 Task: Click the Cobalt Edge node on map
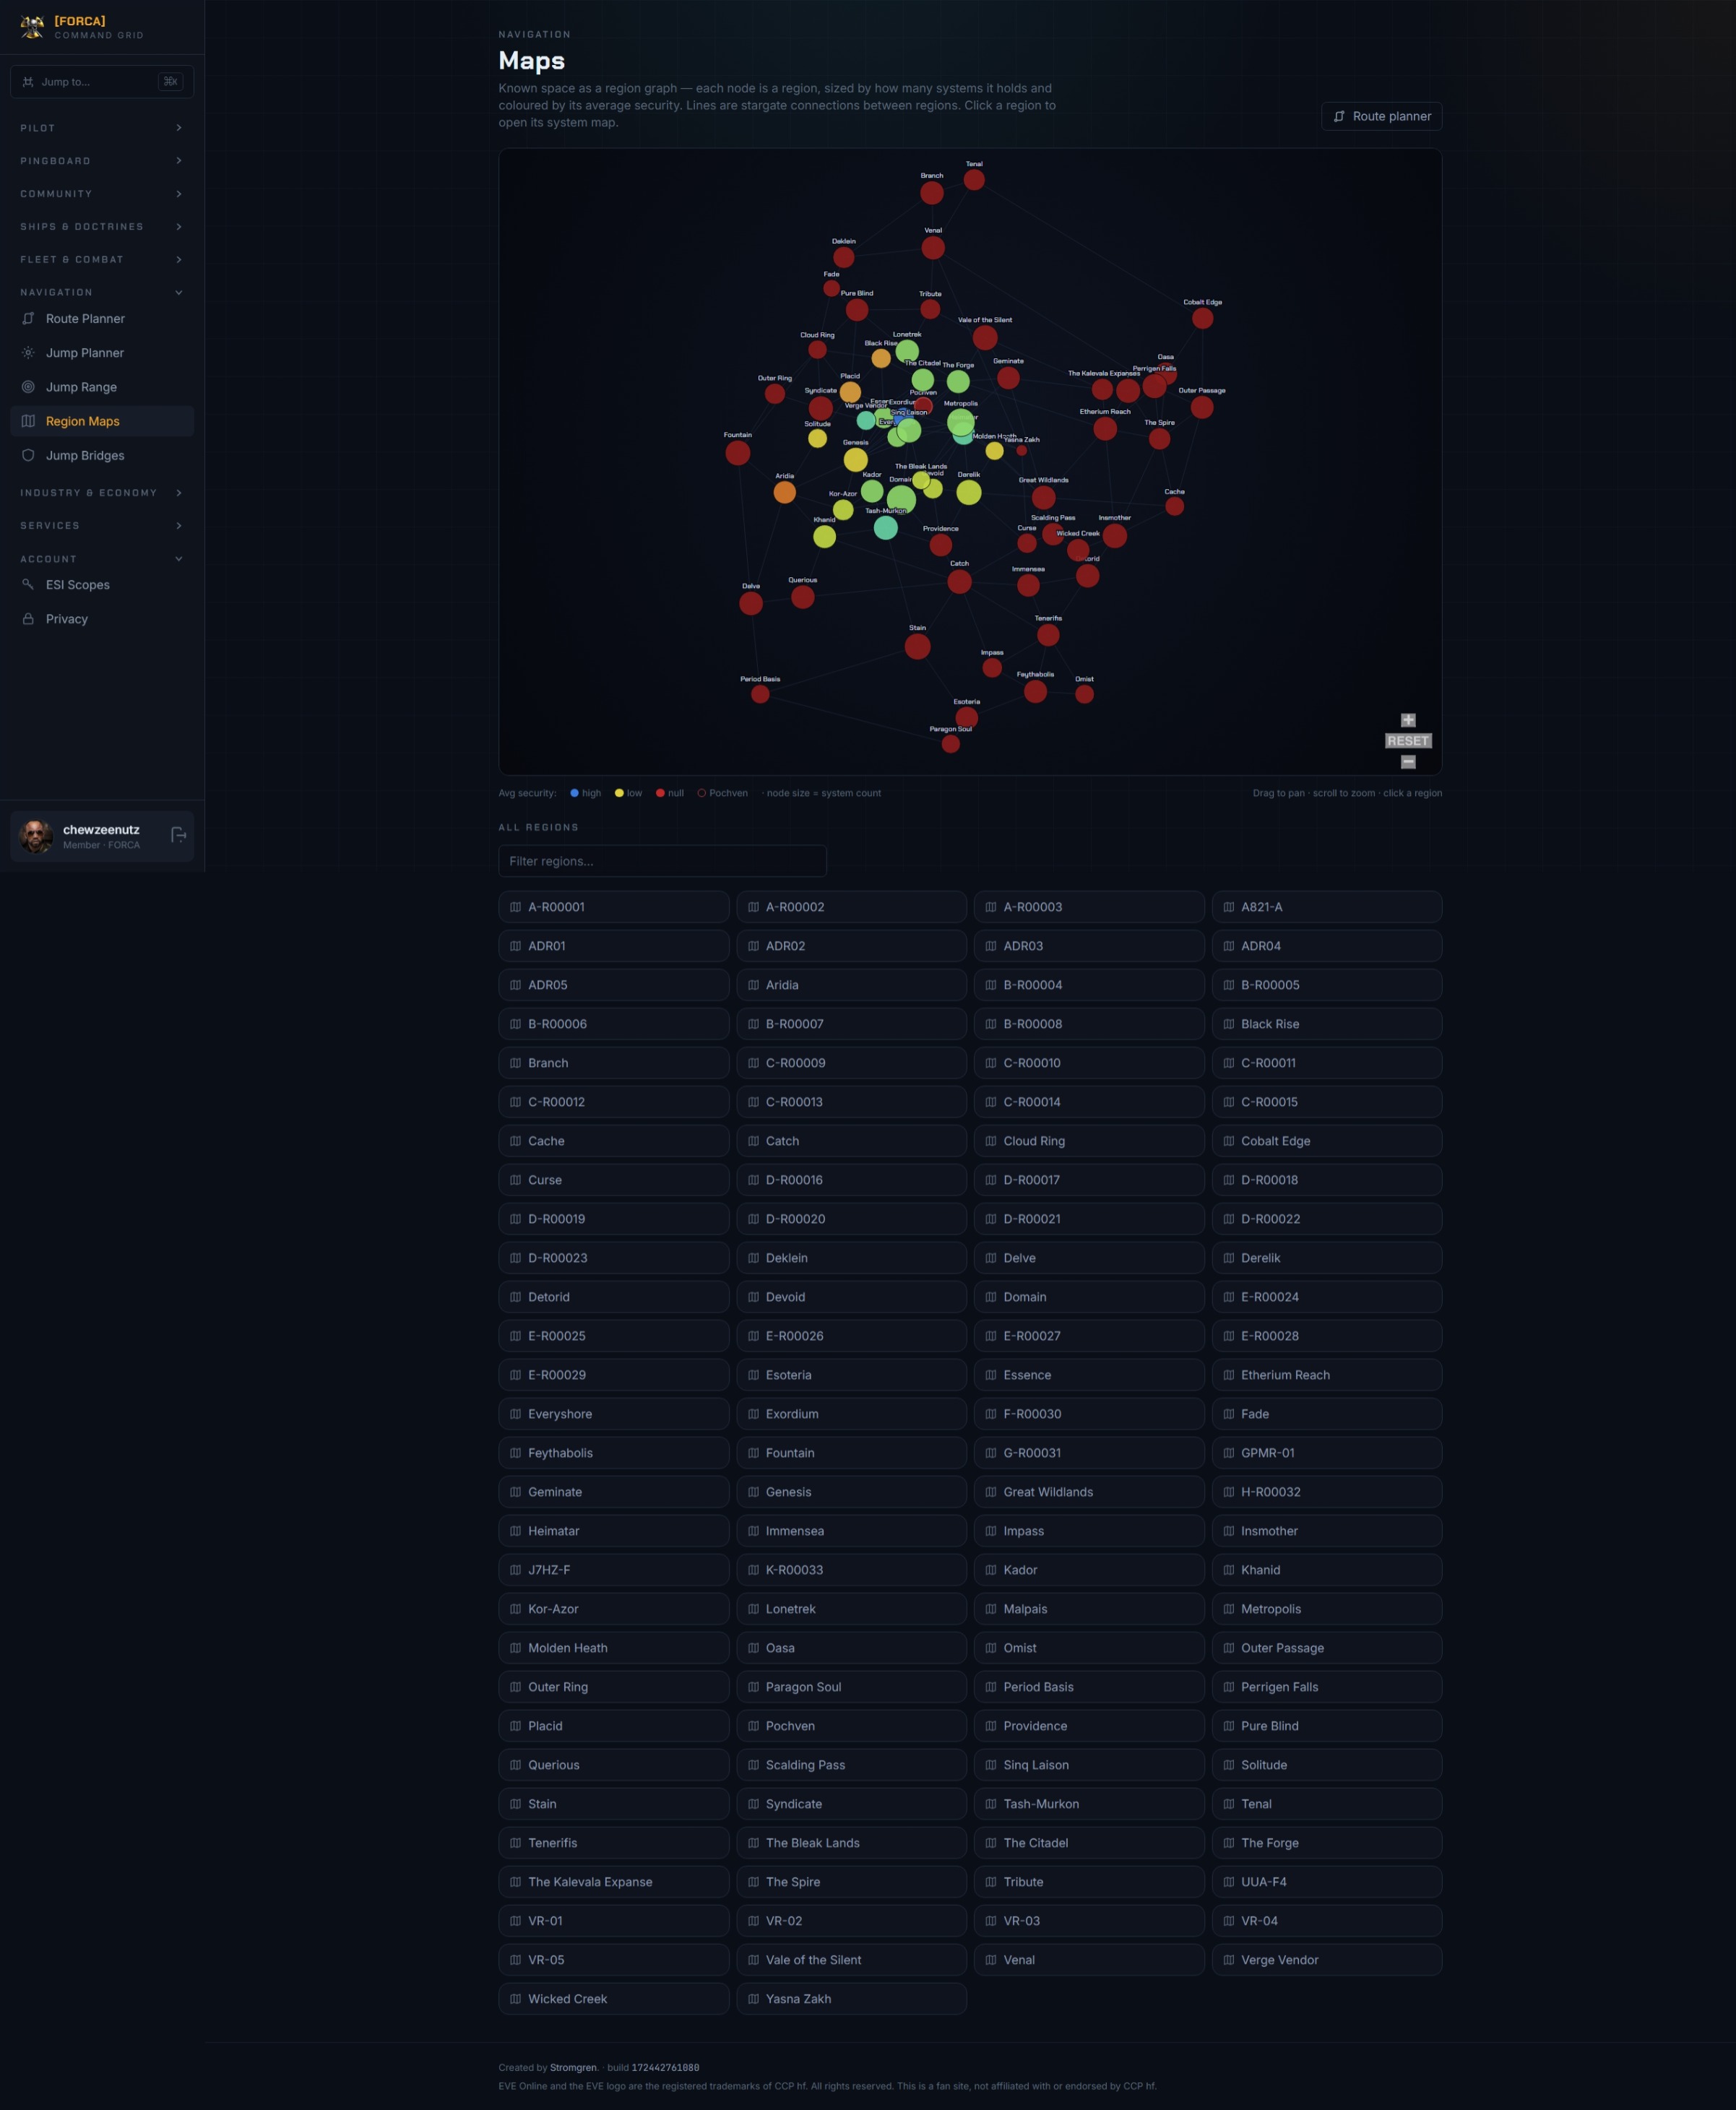click(1203, 318)
